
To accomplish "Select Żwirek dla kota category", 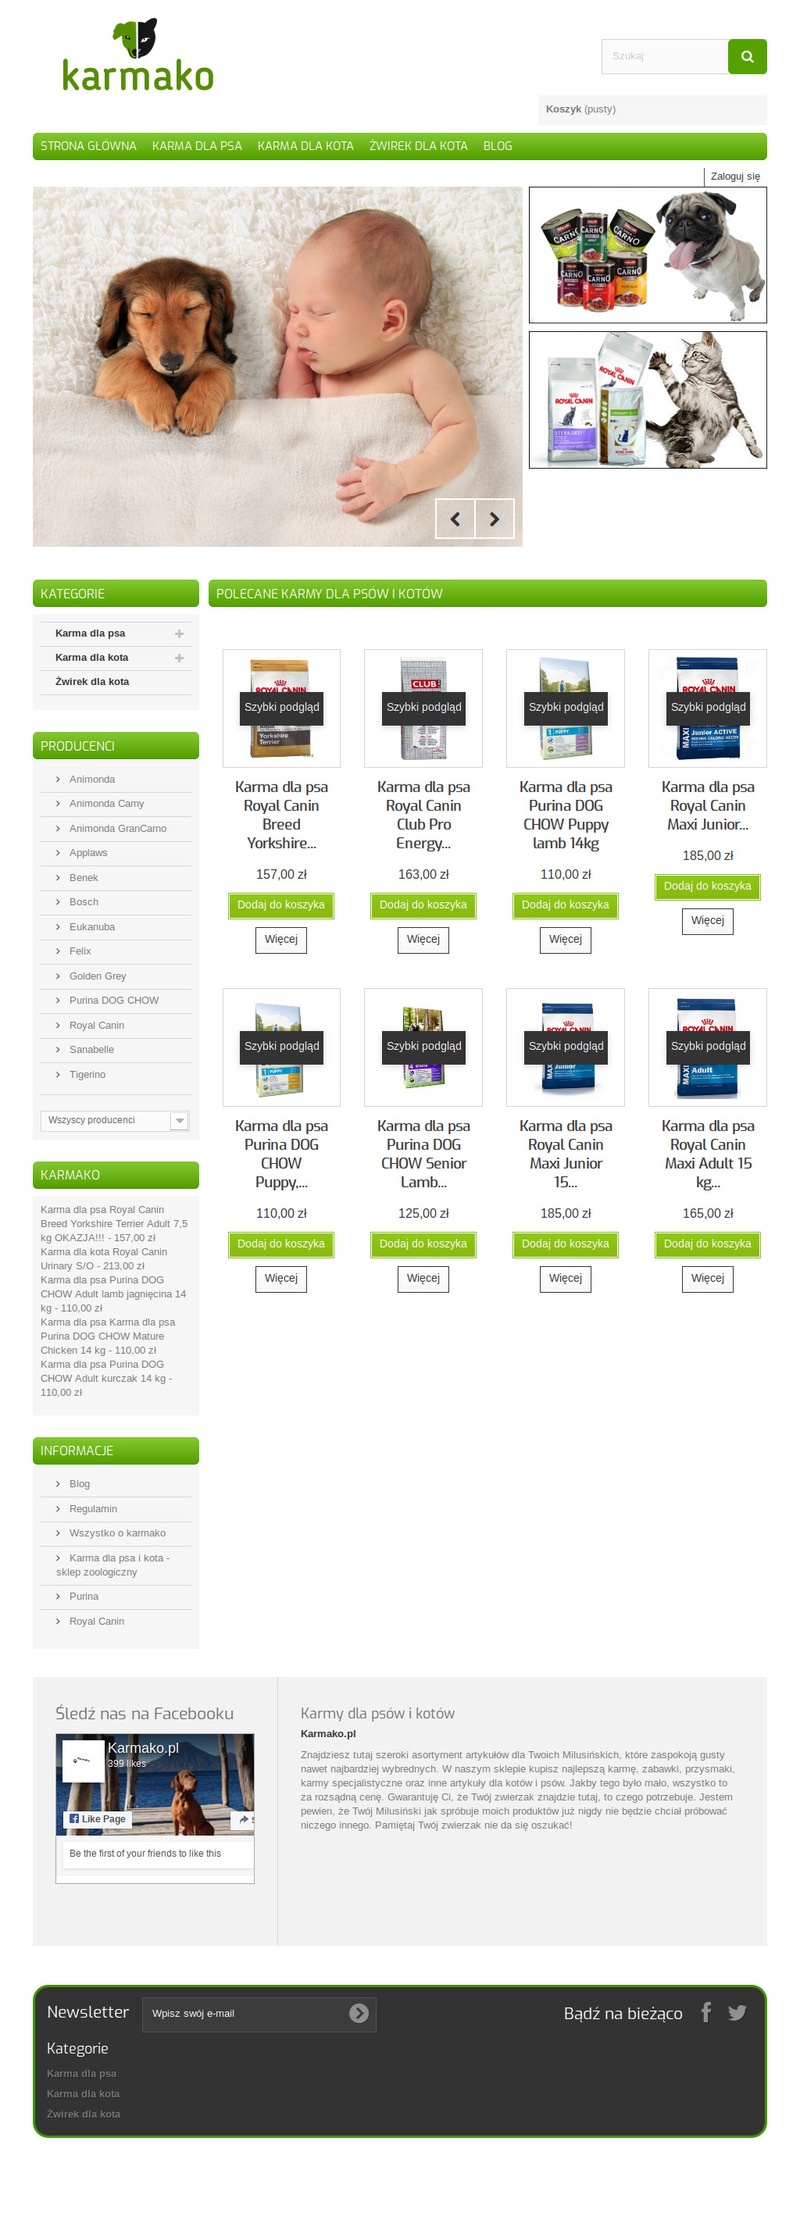I will [x=92, y=682].
